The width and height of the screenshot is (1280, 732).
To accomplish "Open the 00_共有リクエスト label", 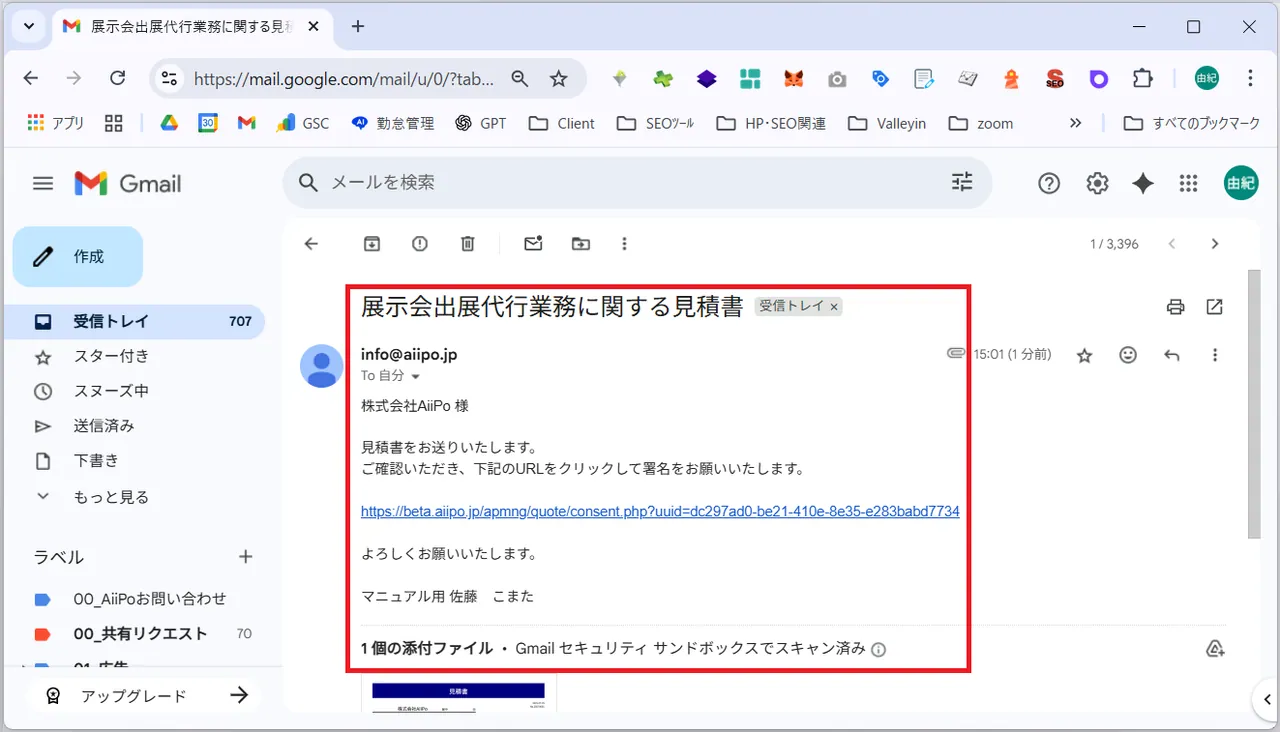I will click(140, 634).
